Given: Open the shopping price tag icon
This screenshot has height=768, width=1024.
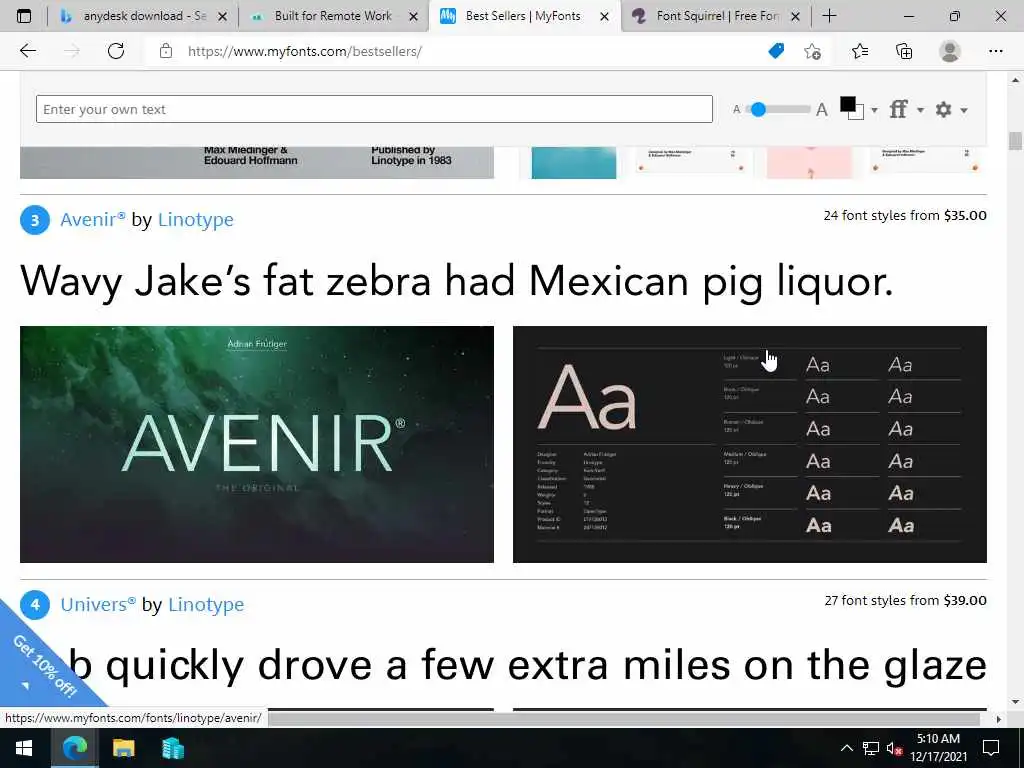Looking at the screenshot, I should 776,51.
